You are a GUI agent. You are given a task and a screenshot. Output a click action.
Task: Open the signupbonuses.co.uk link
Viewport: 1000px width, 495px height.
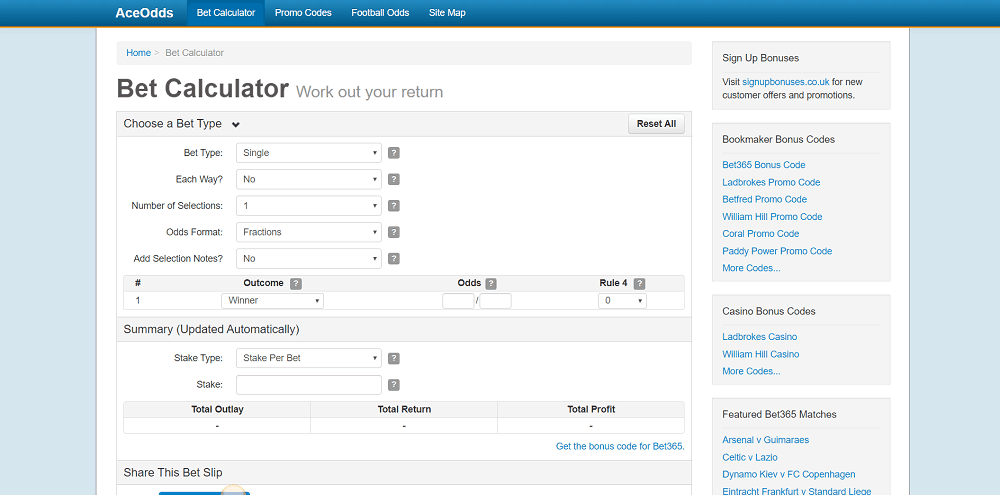(786, 82)
